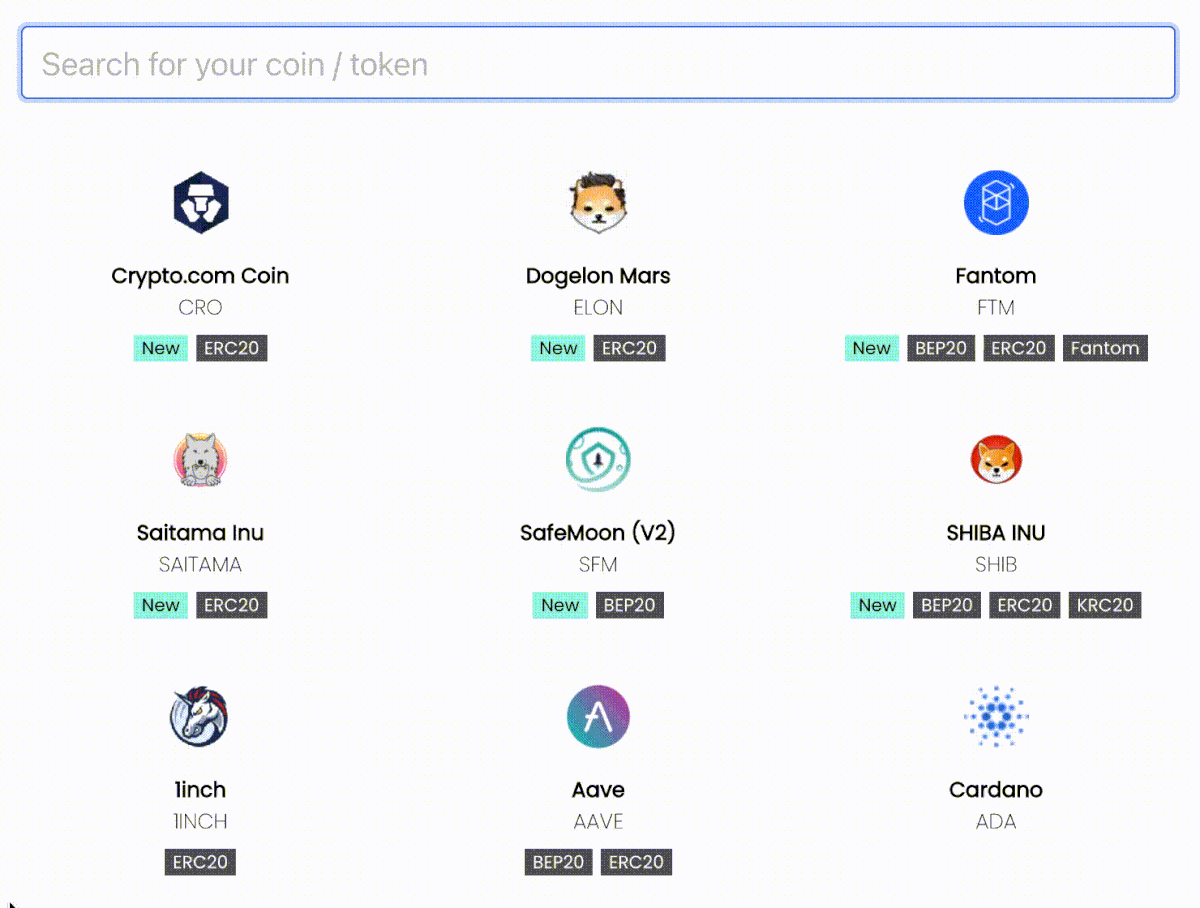Click the BEP20 tag under Aave
The height and width of the screenshot is (908, 1200).
coord(558,862)
